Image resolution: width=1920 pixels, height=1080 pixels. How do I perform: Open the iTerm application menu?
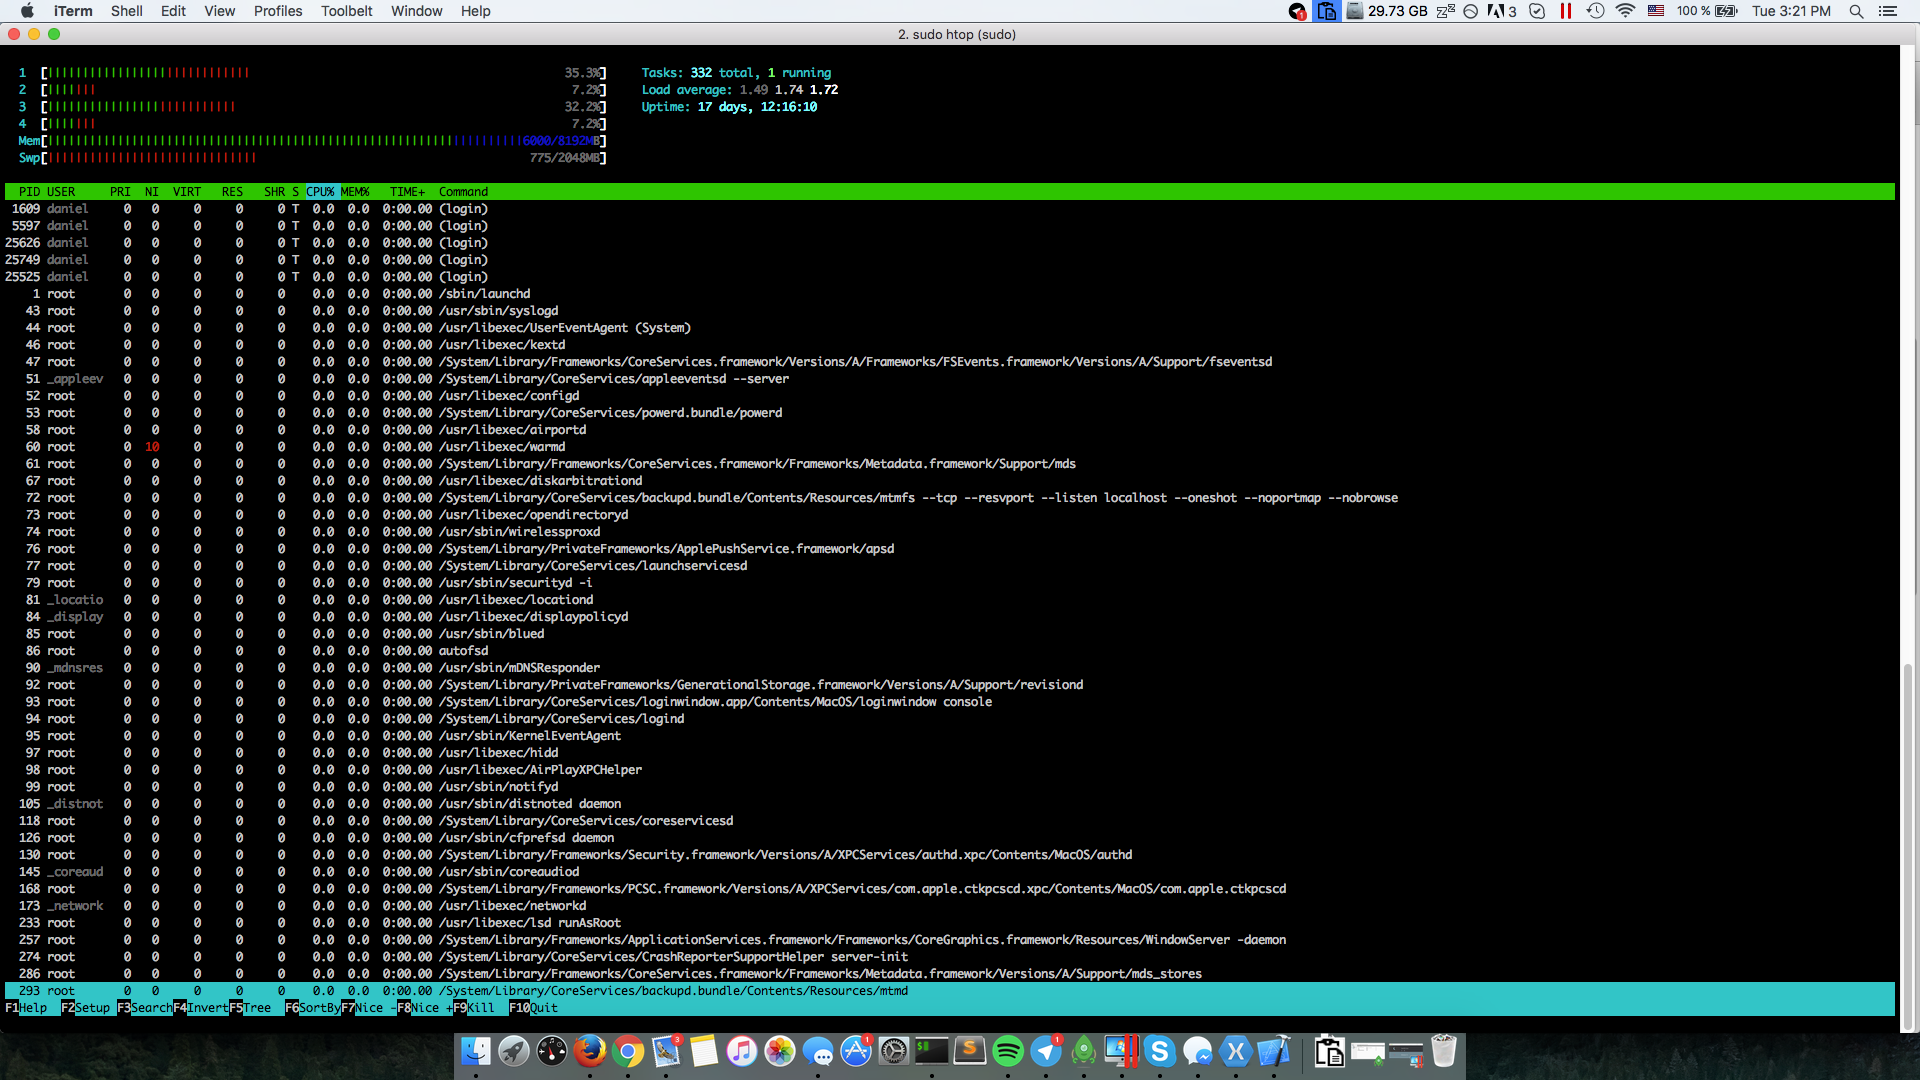coord(73,11)
